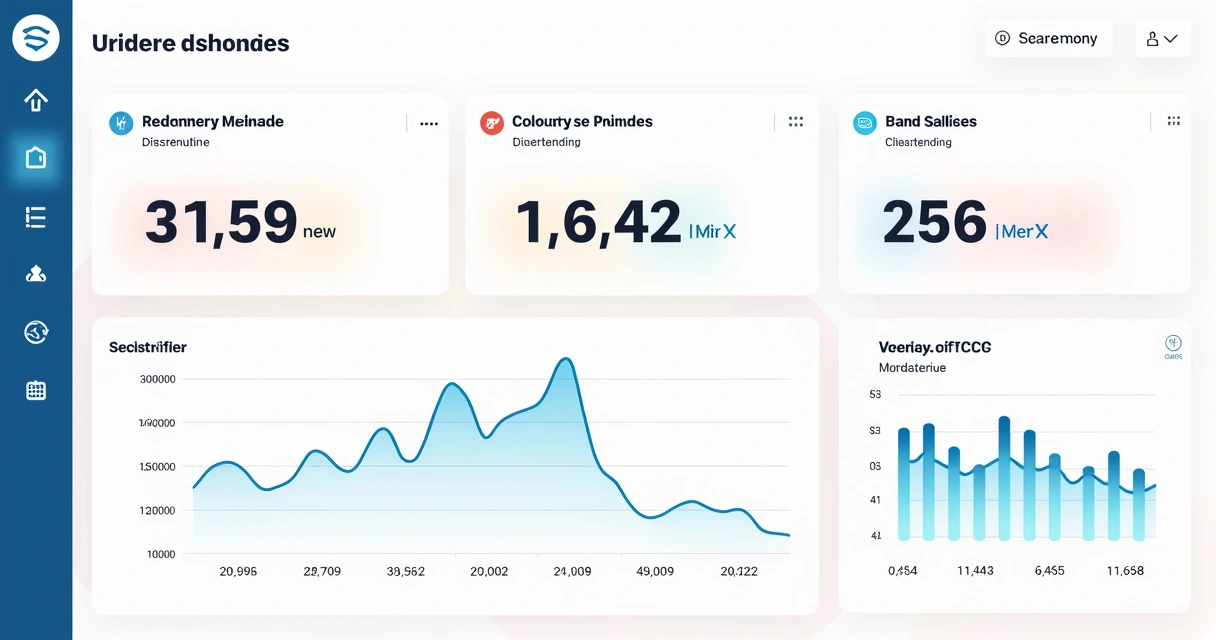Open the highlighted dashboard icon in sidebar
The width and height of the screenshot is (1216, 640).
coord(36,157)
